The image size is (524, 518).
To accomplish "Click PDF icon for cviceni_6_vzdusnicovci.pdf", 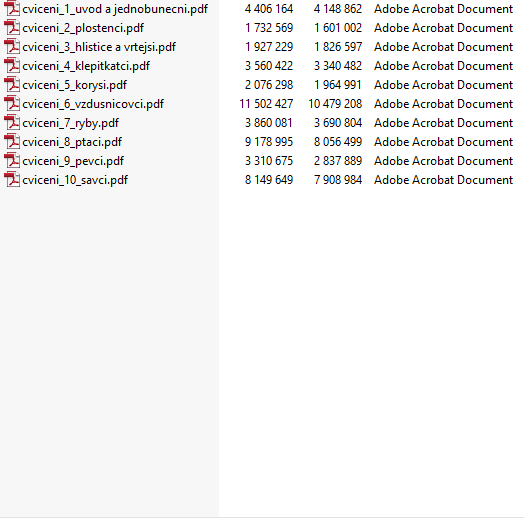I will click(x=12, y=104).
